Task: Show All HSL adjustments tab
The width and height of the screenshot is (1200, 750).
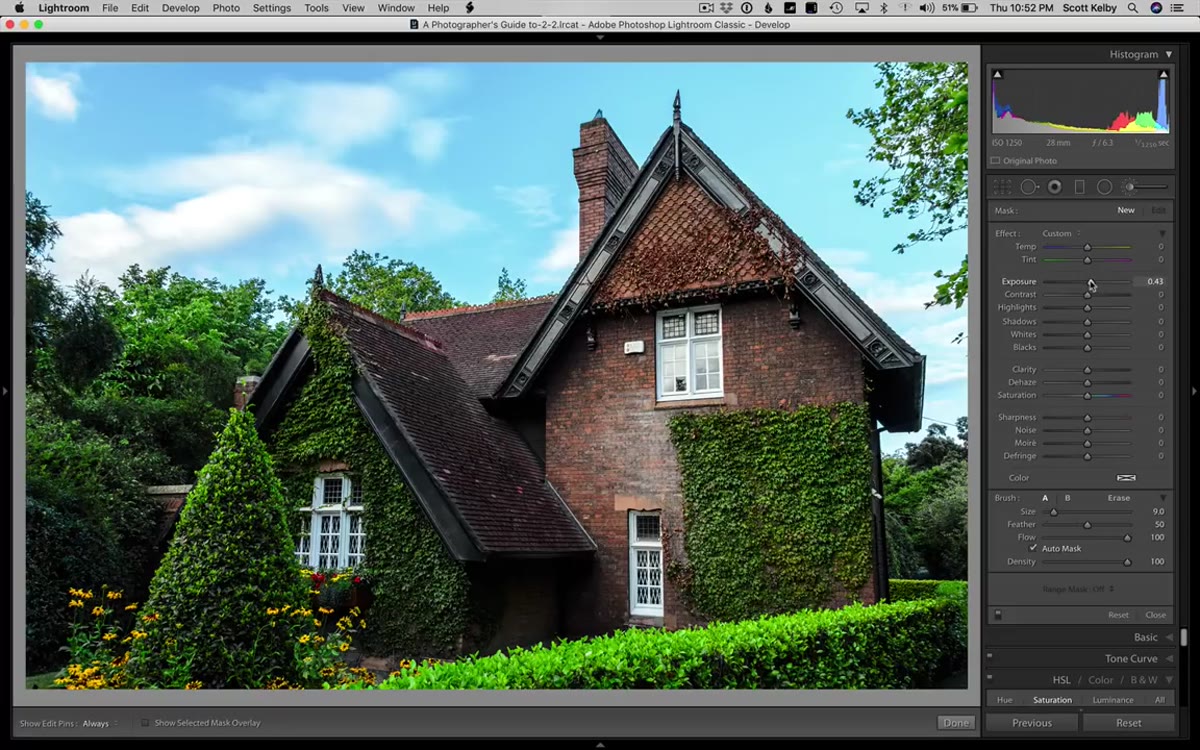Action: (x=1160, y=700)
